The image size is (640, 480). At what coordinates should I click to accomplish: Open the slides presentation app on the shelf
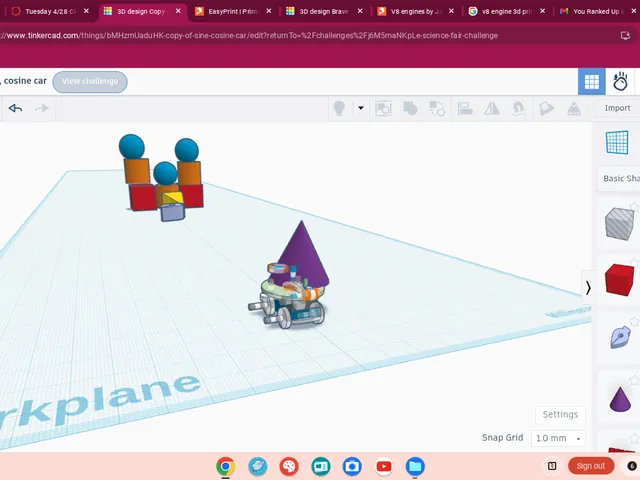(x=321, y=466)
